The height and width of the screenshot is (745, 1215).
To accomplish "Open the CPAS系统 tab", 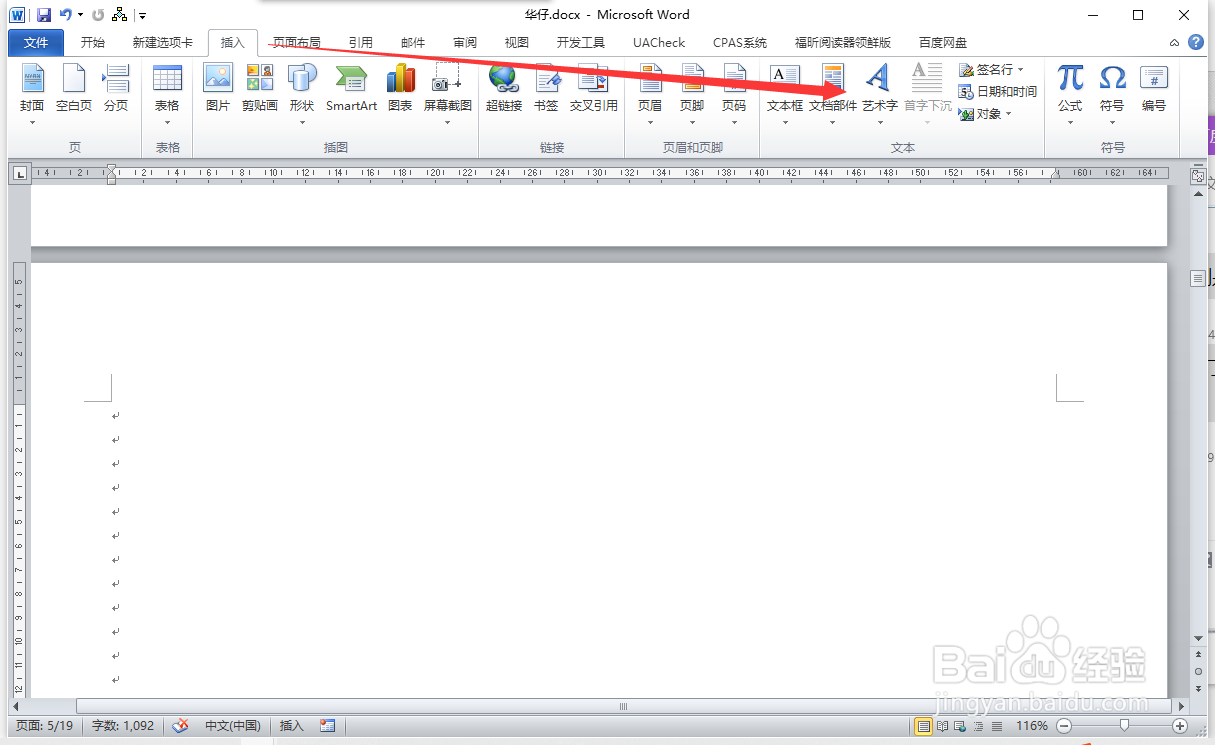I will [x=740, y=43].
